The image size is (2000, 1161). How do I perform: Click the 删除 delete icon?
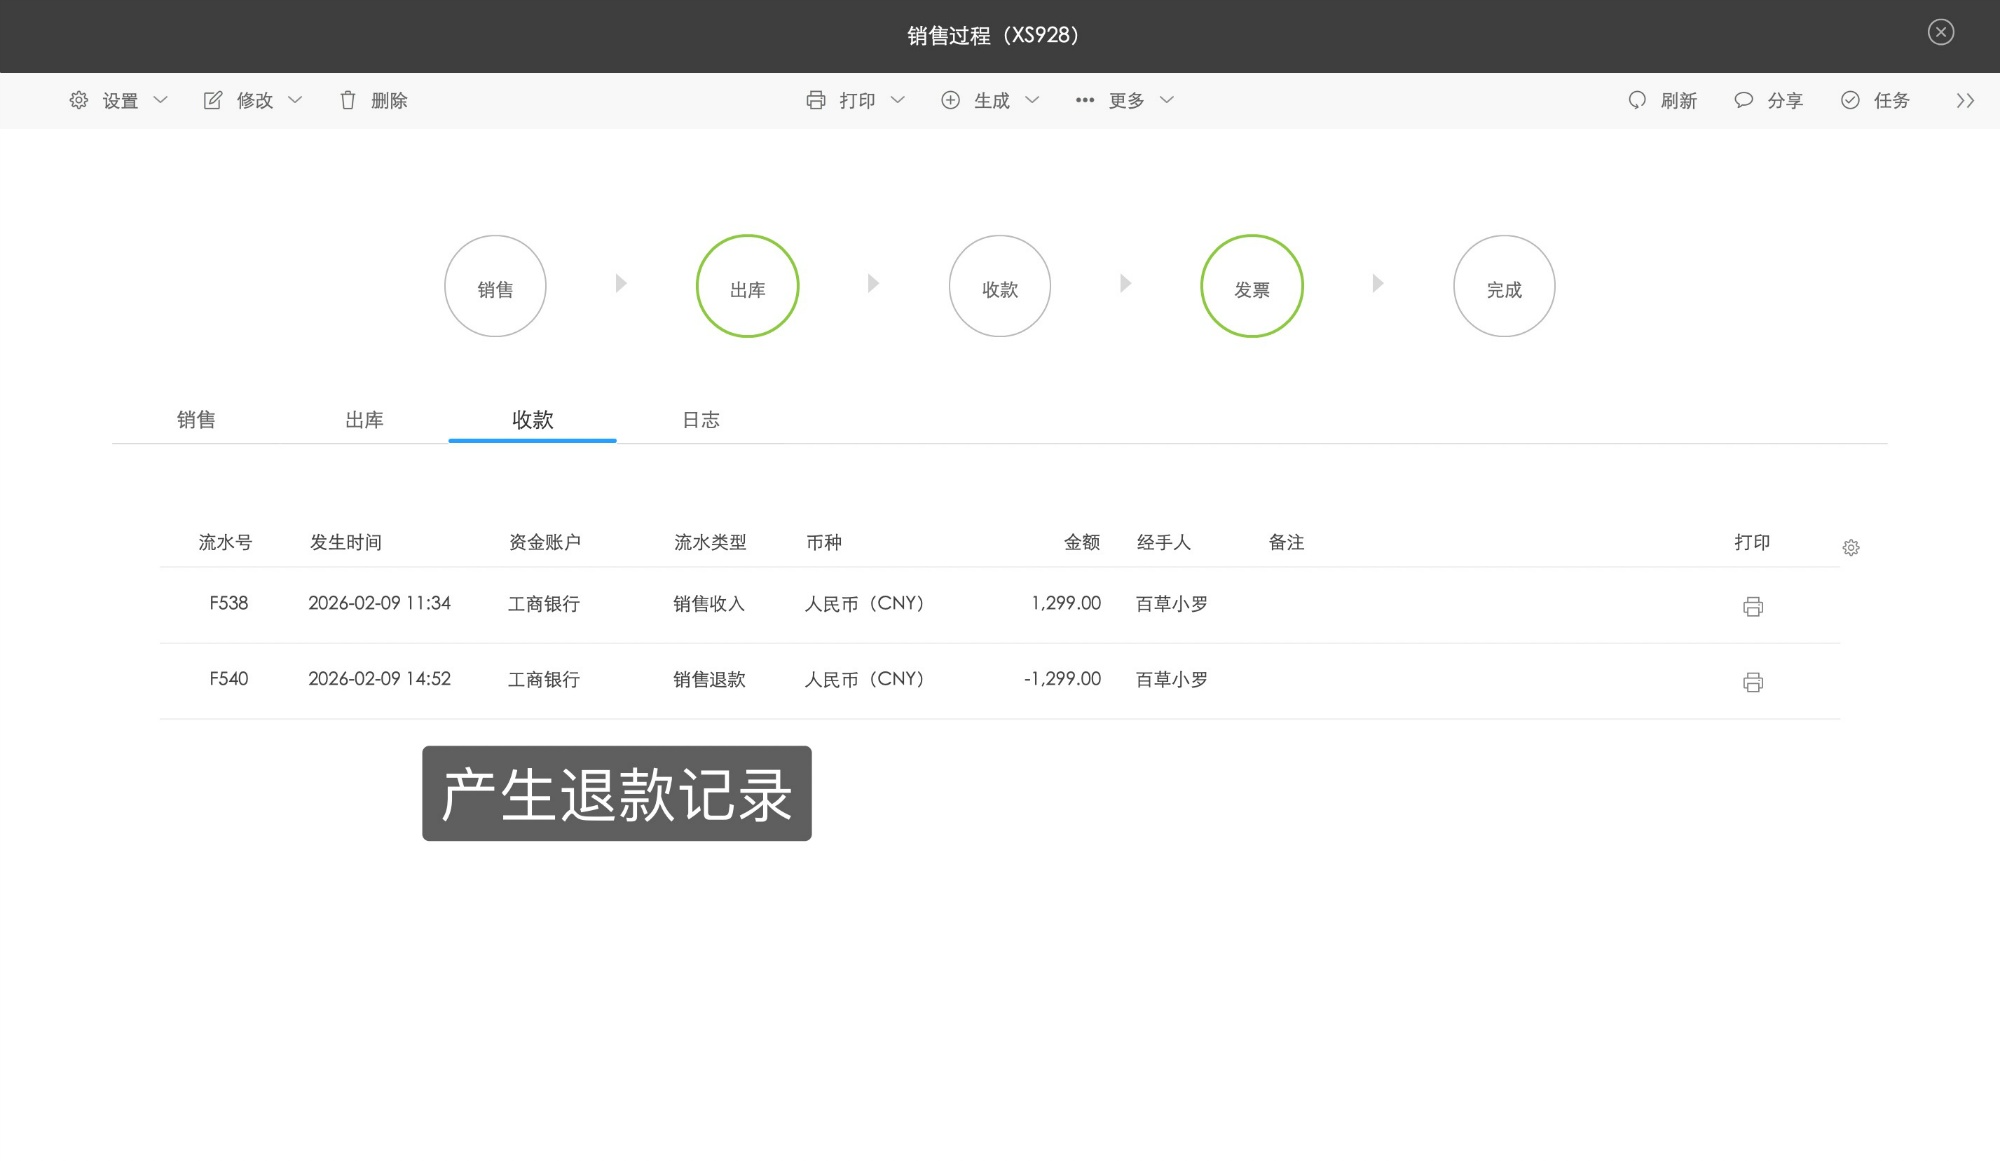348,100
